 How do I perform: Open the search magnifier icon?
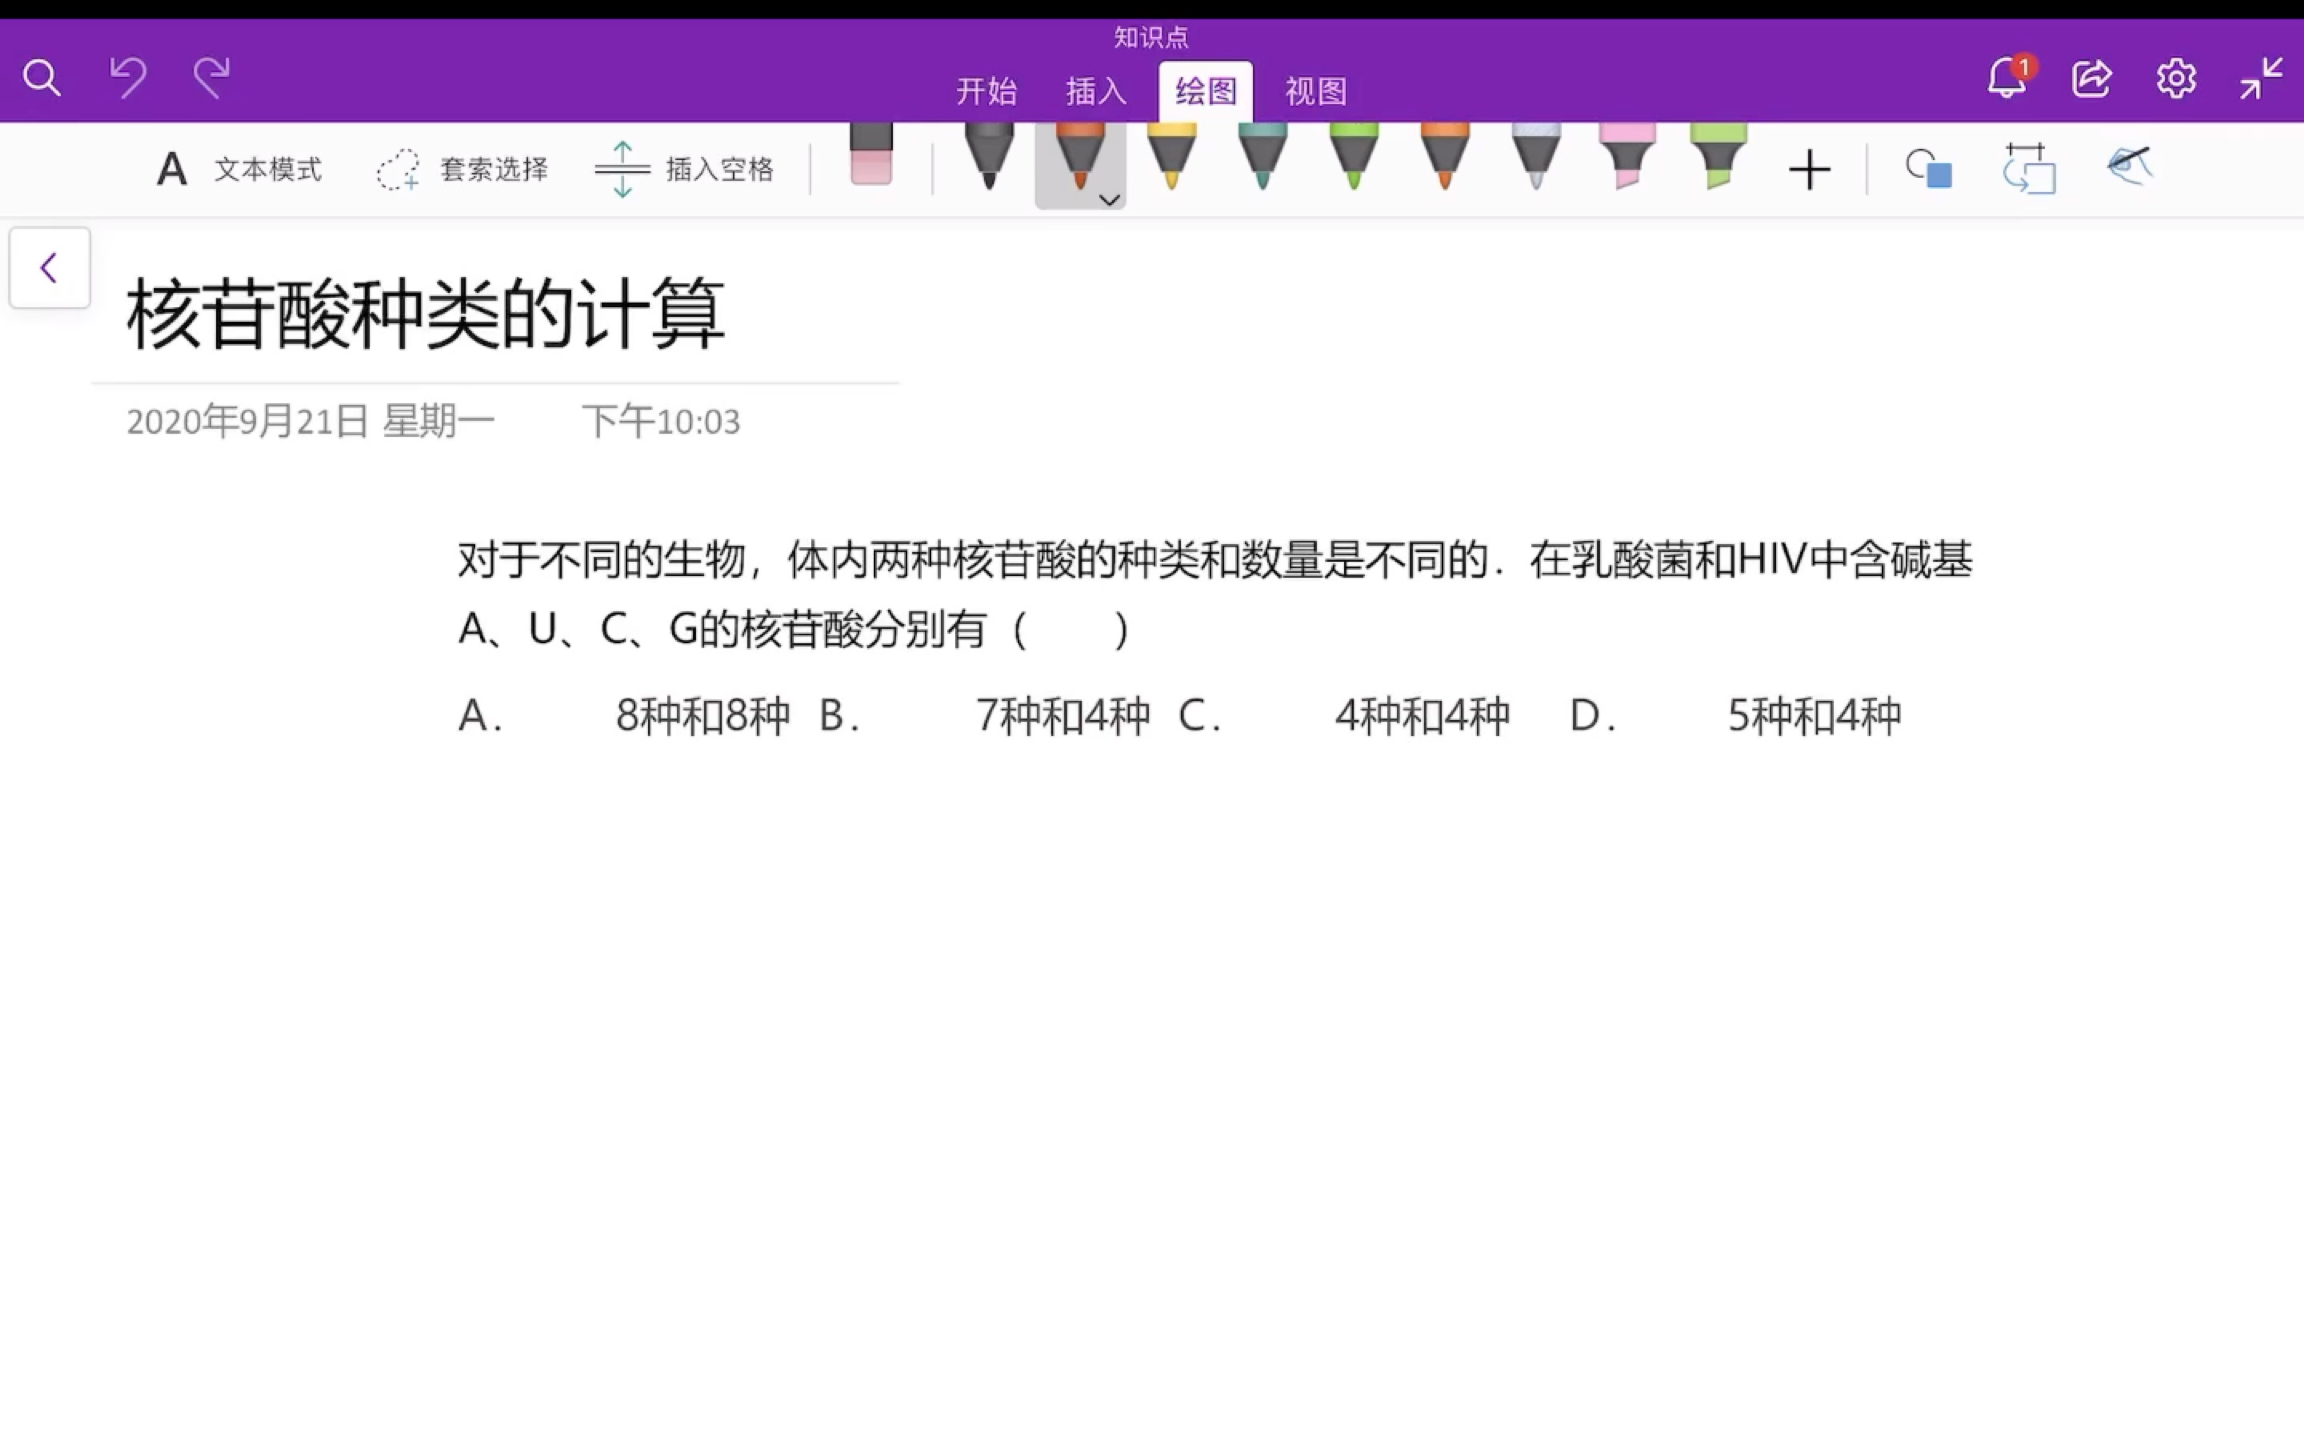(41, 77)
